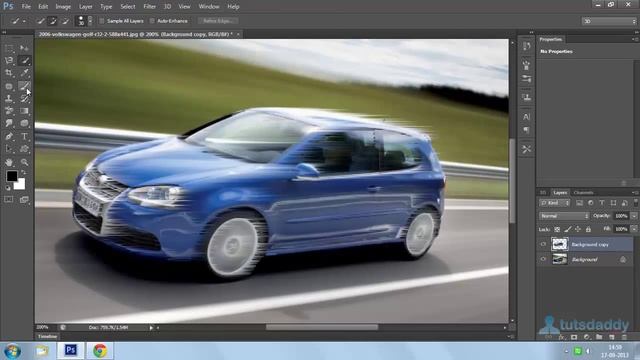This screenshot has height=360, width=640.
Task: Select the Clone Stamp tool
Action: pos(9,98)
